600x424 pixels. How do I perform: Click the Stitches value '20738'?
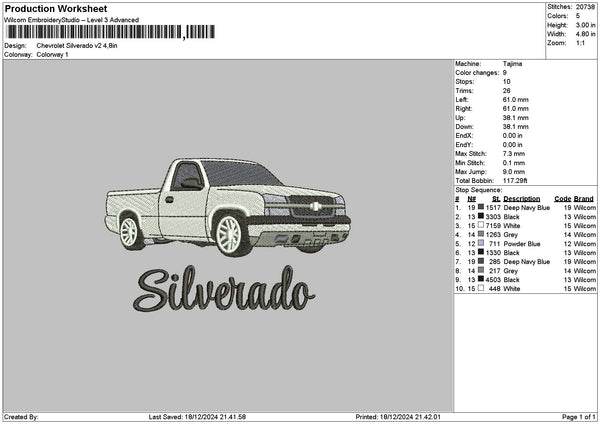(x=585, y=7)
